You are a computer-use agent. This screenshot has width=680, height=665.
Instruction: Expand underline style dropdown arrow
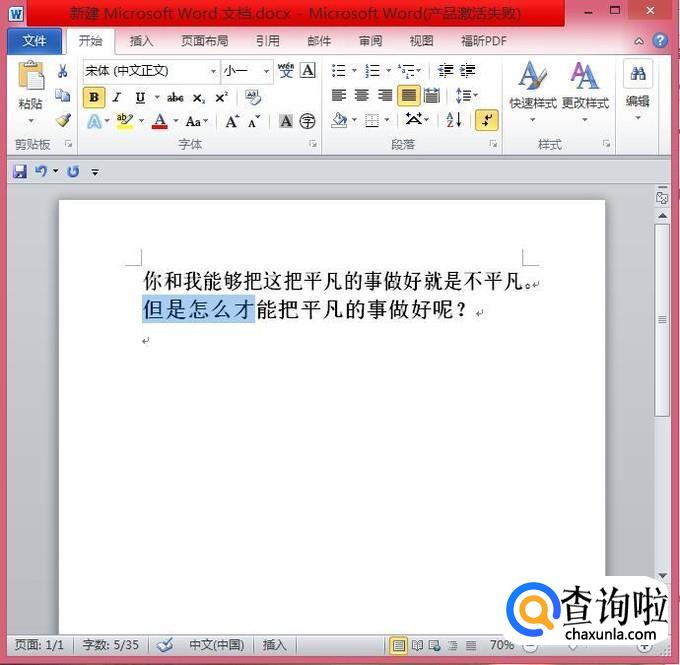[x=157, y=98]
